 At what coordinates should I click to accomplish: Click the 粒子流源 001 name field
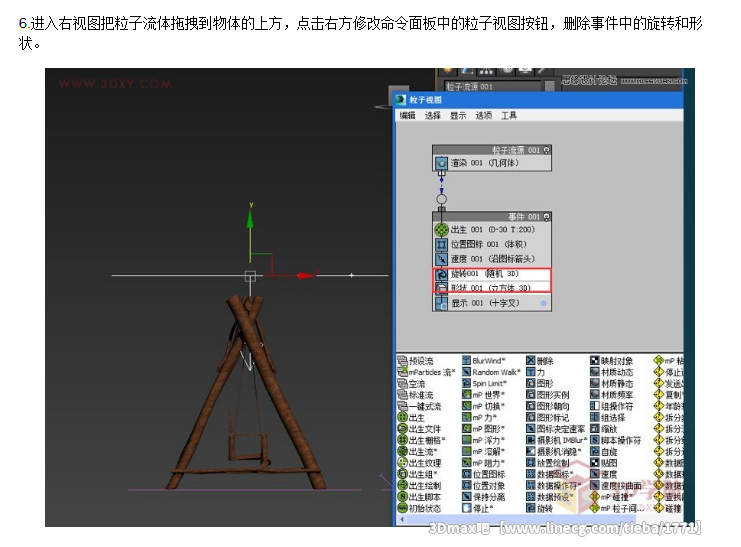[492, 87]
